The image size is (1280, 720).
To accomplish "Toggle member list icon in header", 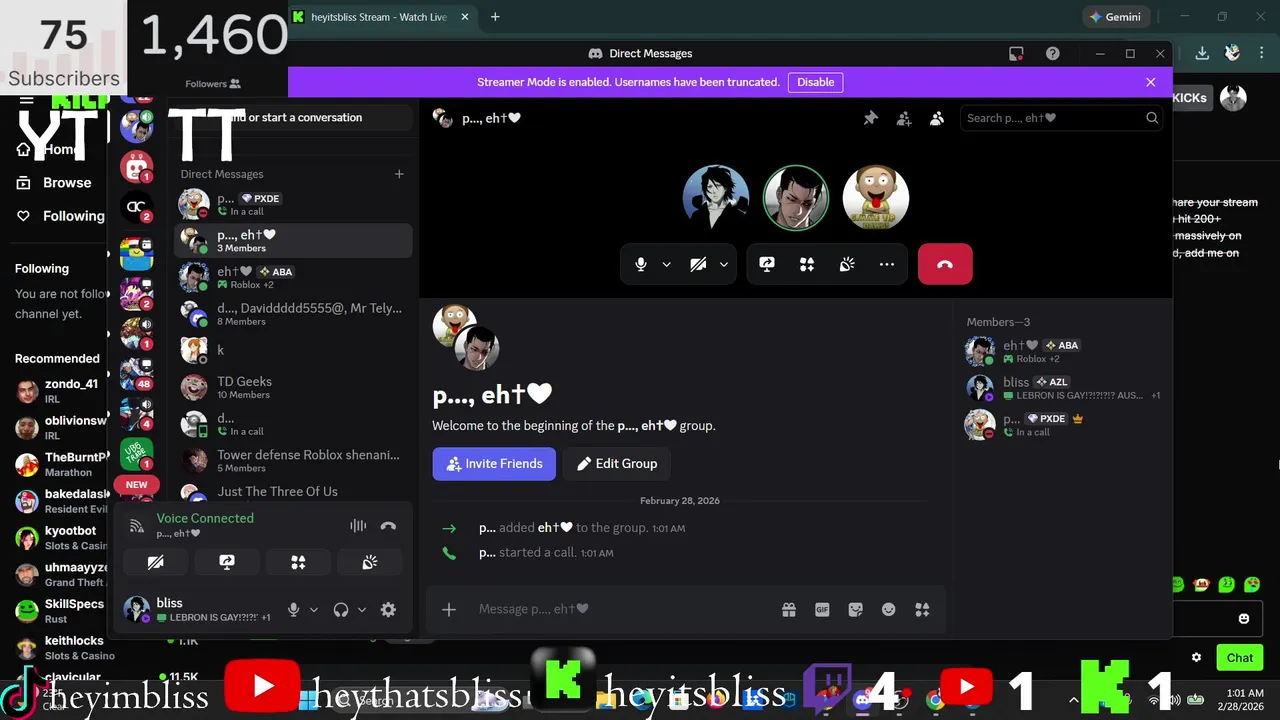I will (x=937, y=118).
